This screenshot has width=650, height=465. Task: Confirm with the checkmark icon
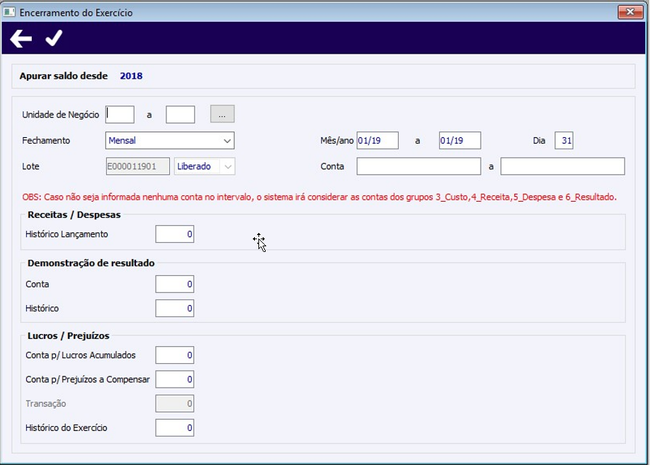tap(54, 38)
